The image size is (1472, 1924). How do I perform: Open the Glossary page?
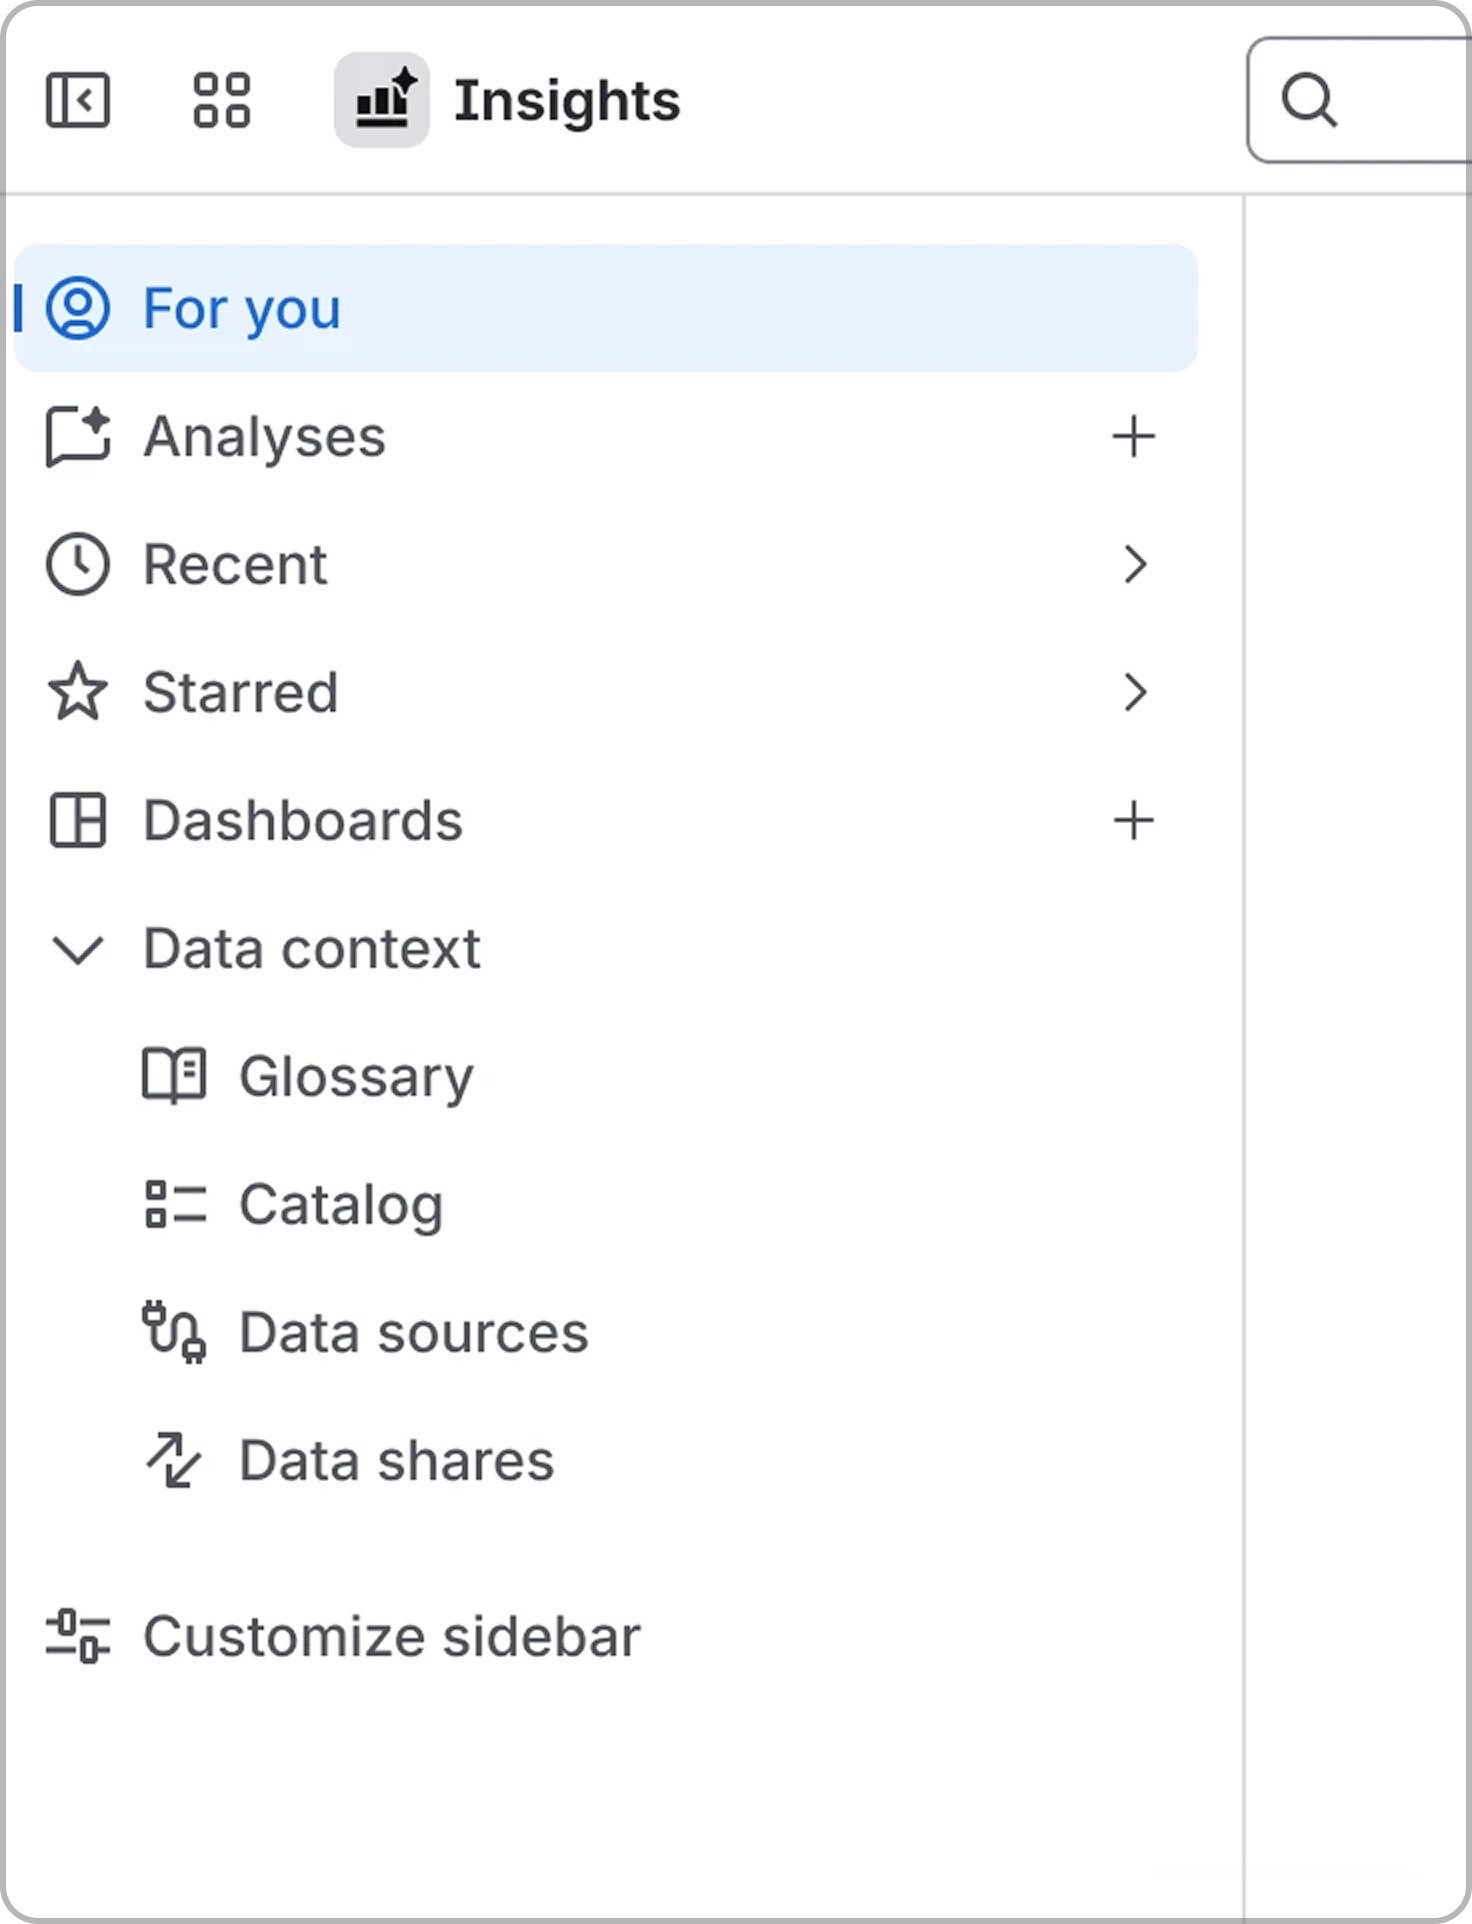point(356,1077)
